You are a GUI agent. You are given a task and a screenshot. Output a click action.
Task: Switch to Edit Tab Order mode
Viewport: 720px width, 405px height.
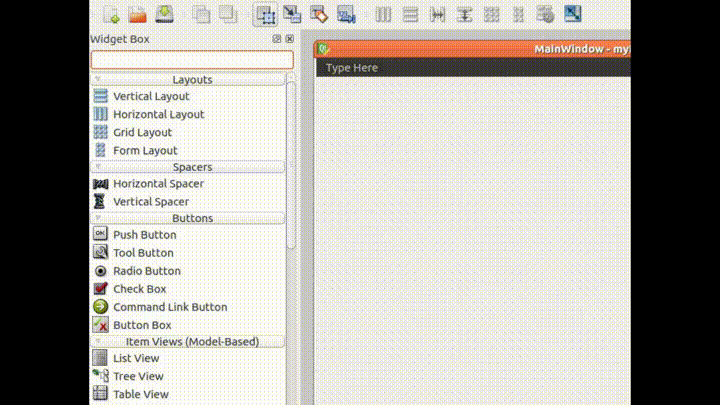coord(346,14)
